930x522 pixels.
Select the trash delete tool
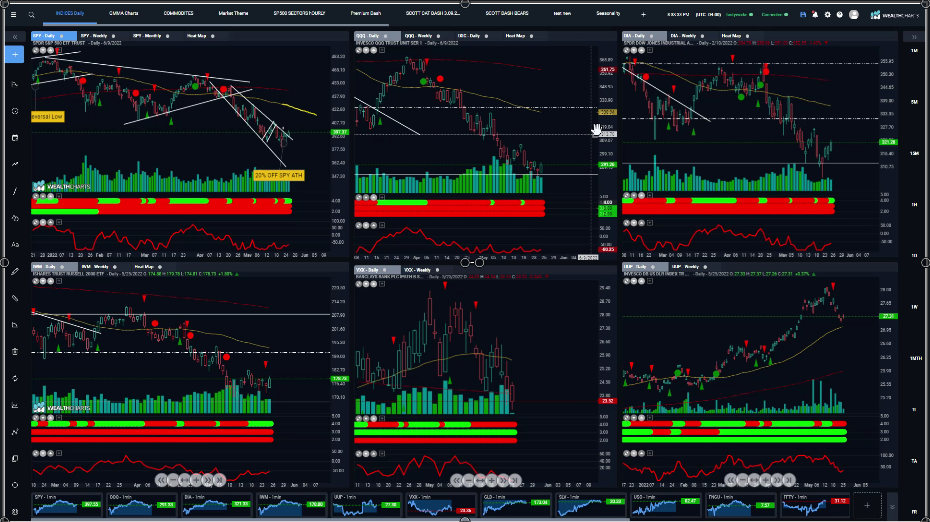click(x=15, y=351)
